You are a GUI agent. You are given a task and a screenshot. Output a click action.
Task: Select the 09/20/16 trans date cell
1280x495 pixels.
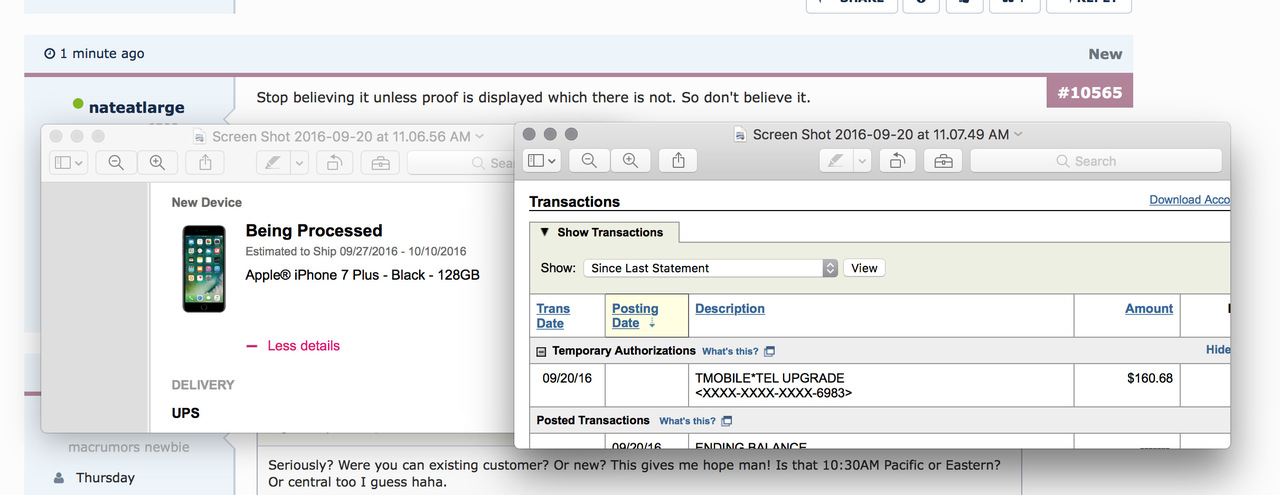[x=567, y=378]
